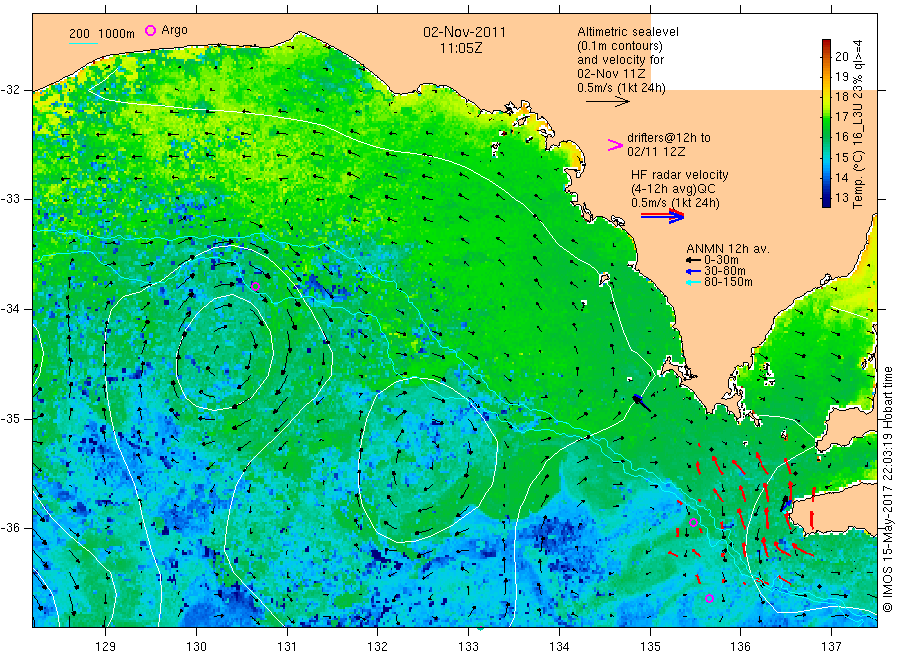The image size is (900, 660).
Task: Click the cyan 80-150m ANMN legend arrow
Action: pyautogui.click(x=694, y=282)
